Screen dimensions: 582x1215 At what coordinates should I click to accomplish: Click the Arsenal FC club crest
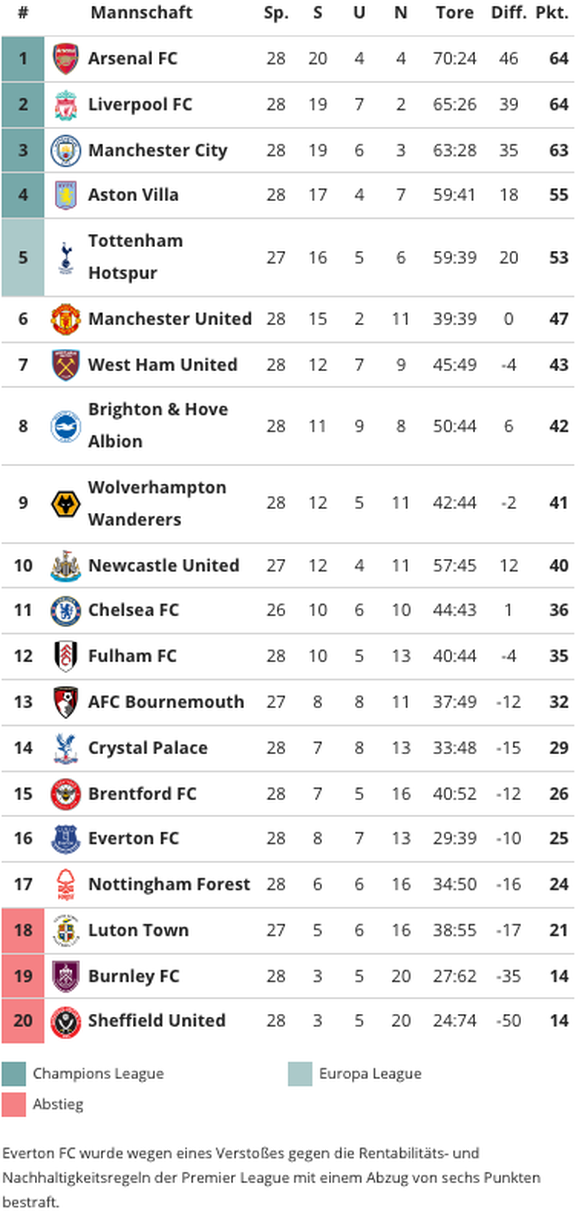[65, 59]
